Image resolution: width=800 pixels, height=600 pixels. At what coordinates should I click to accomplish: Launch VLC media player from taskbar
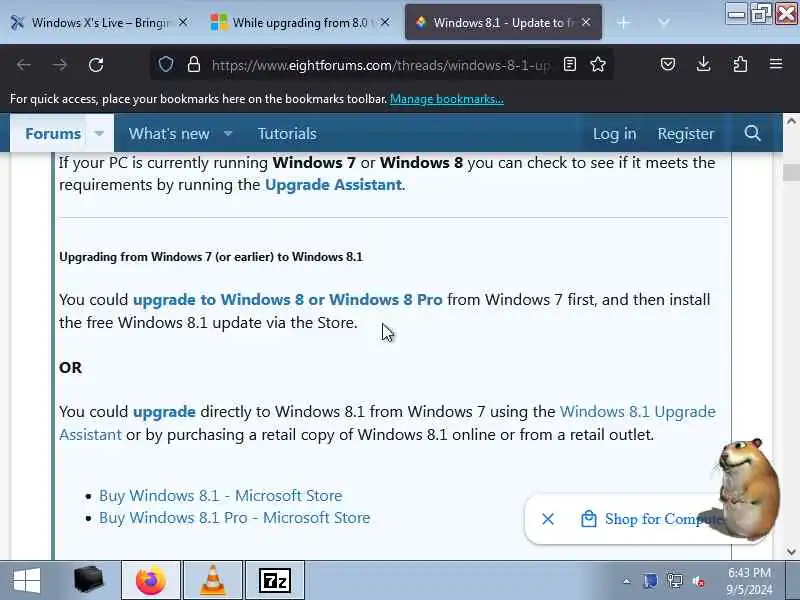(213, 580)
